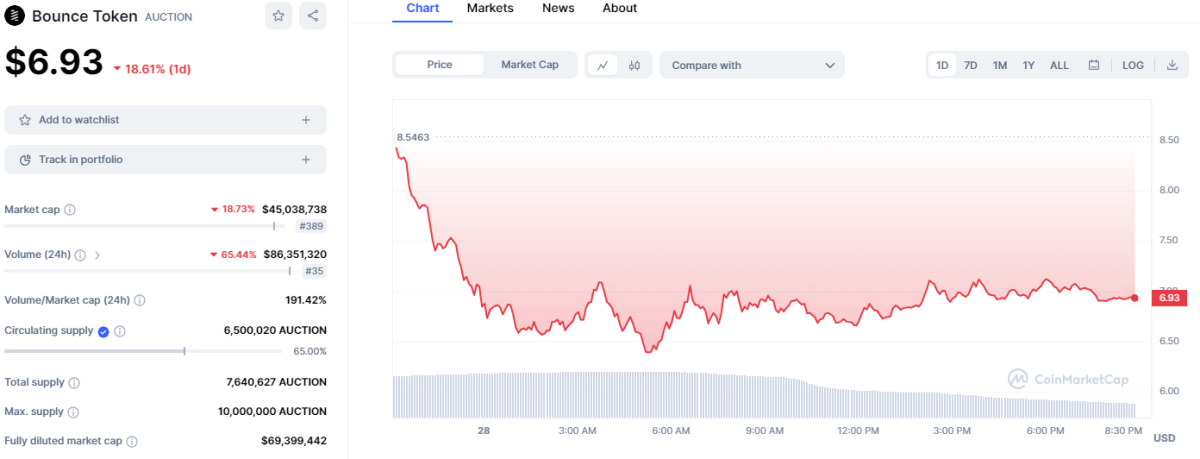Toggle LOG scale on chart
The image size is (1200, 459).
[x=1133, y=65]
